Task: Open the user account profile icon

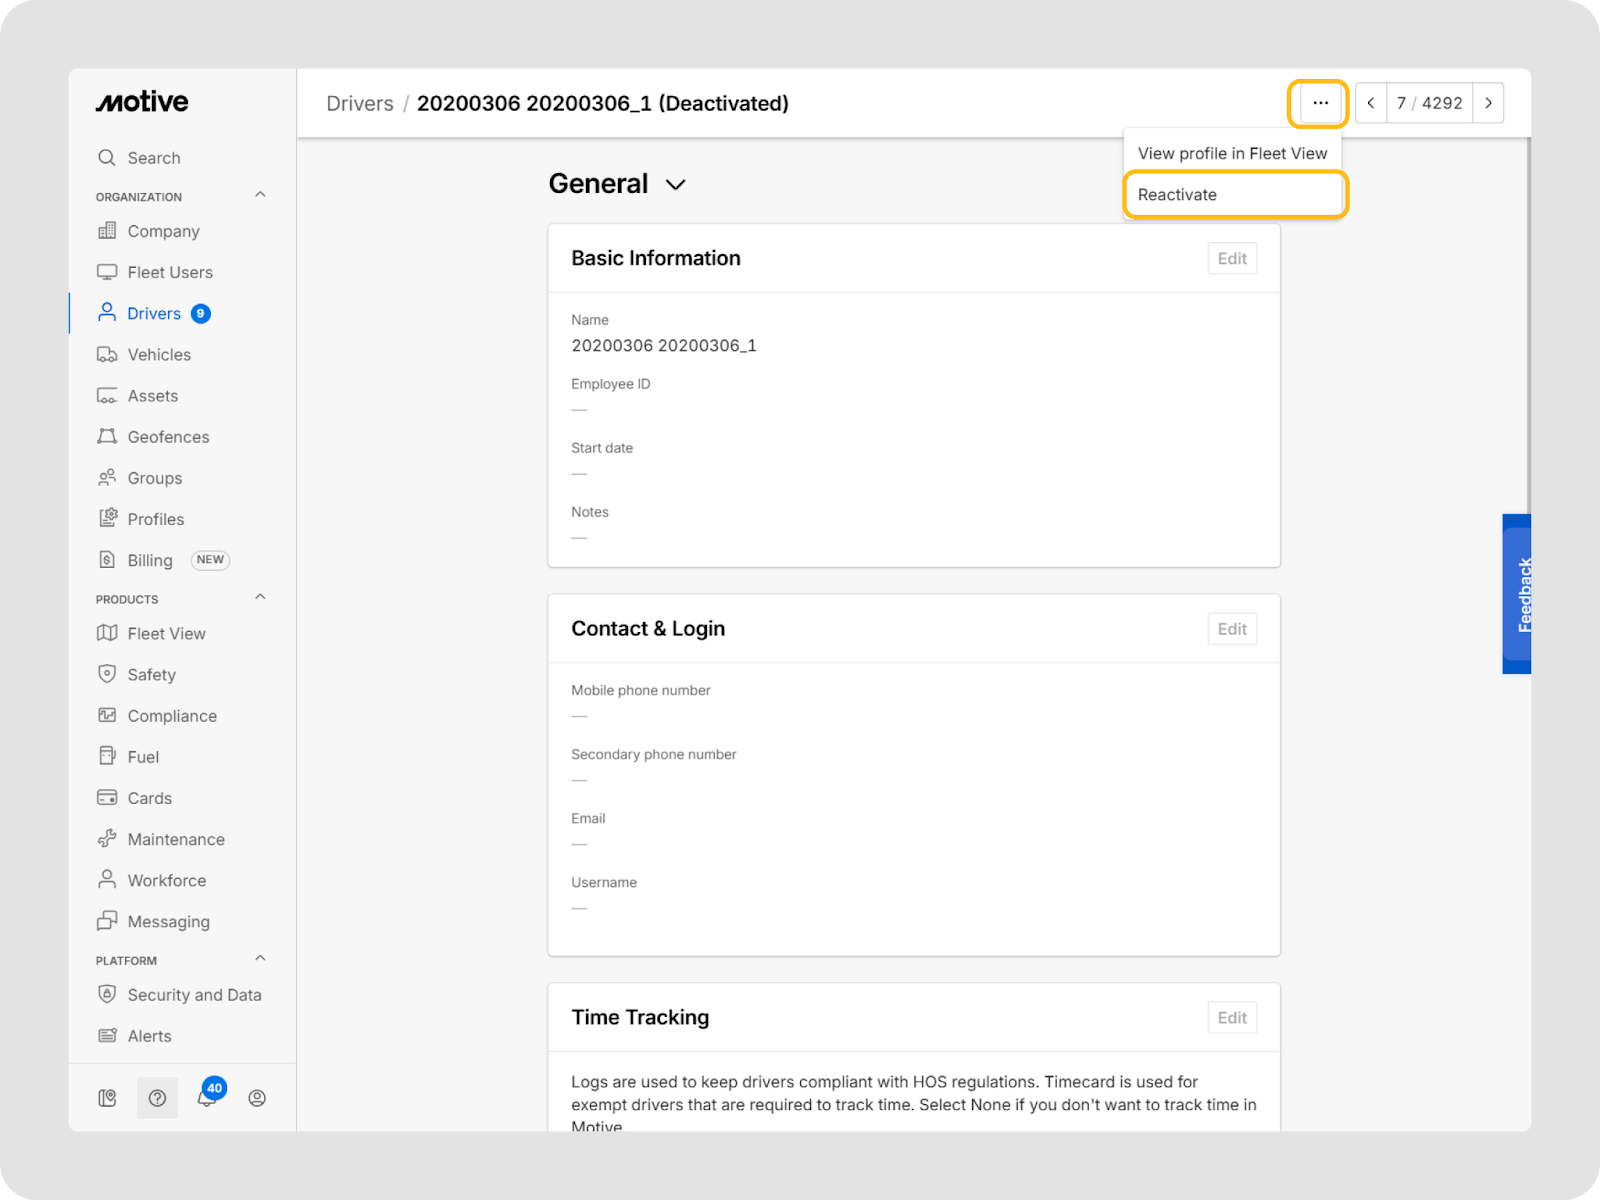Action: [x=257, y=1098]
